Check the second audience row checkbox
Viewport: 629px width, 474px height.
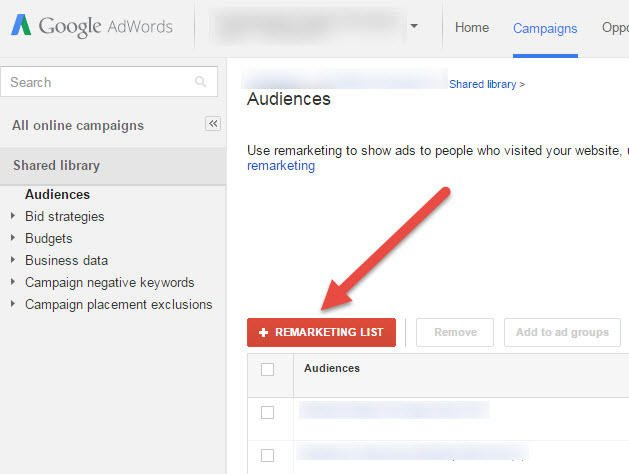click(x=267, y=456)
